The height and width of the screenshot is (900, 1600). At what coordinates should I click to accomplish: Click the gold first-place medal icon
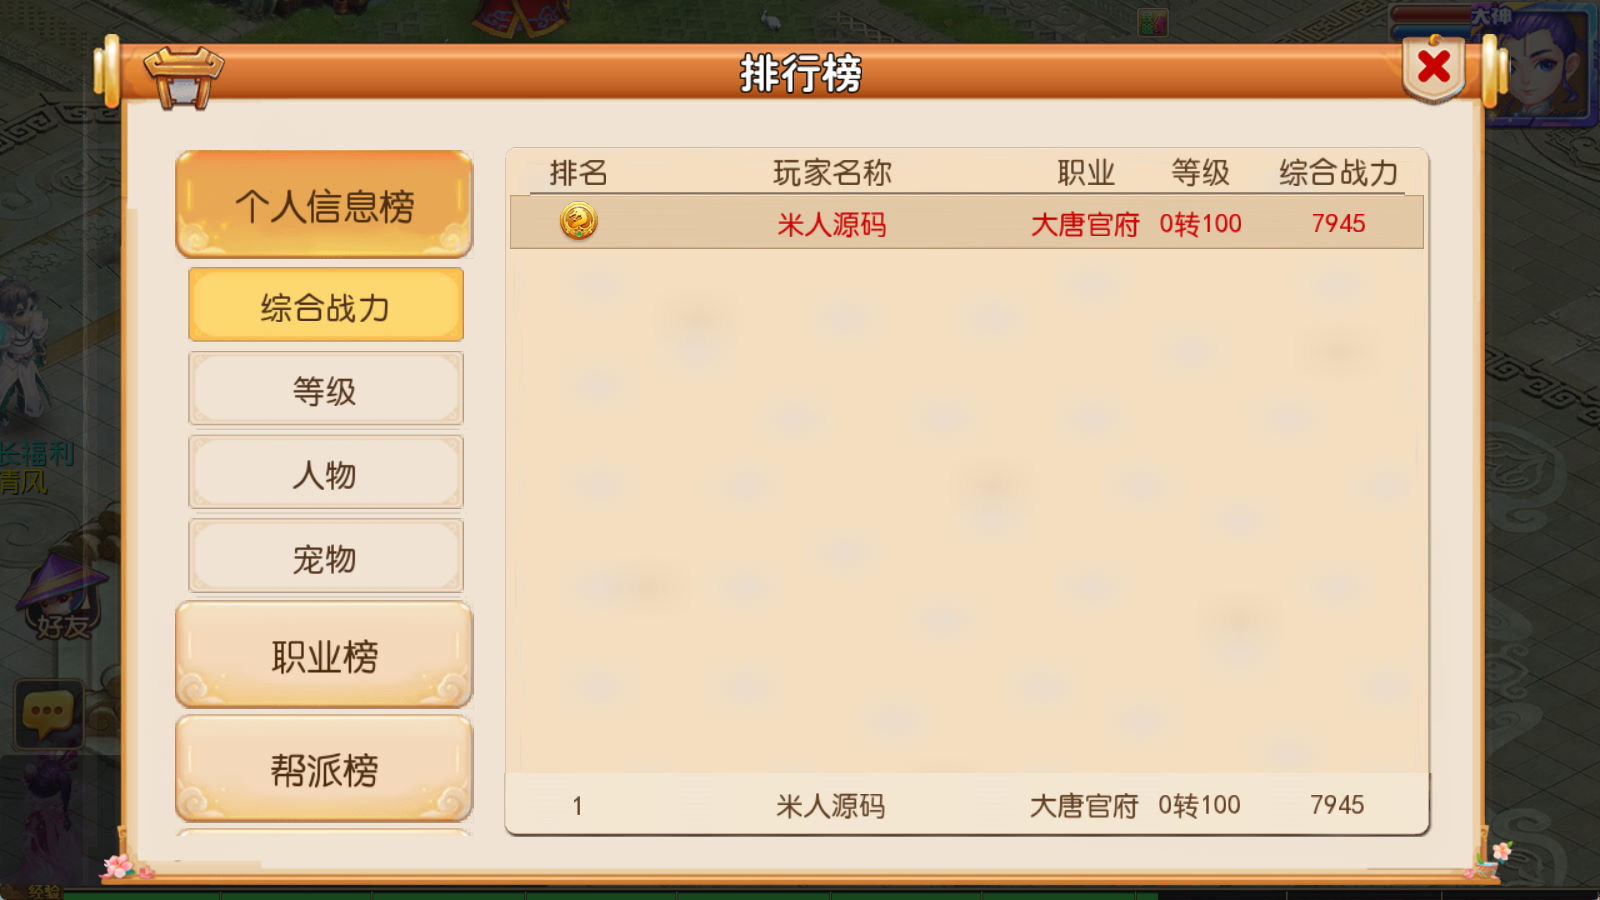[579, 221]
